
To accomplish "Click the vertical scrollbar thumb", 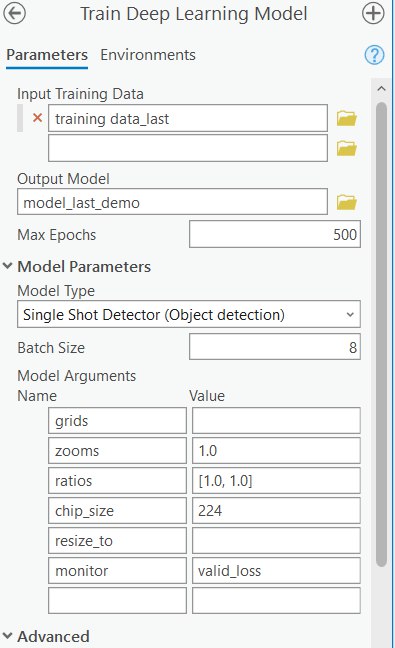I will coord(381,335).
